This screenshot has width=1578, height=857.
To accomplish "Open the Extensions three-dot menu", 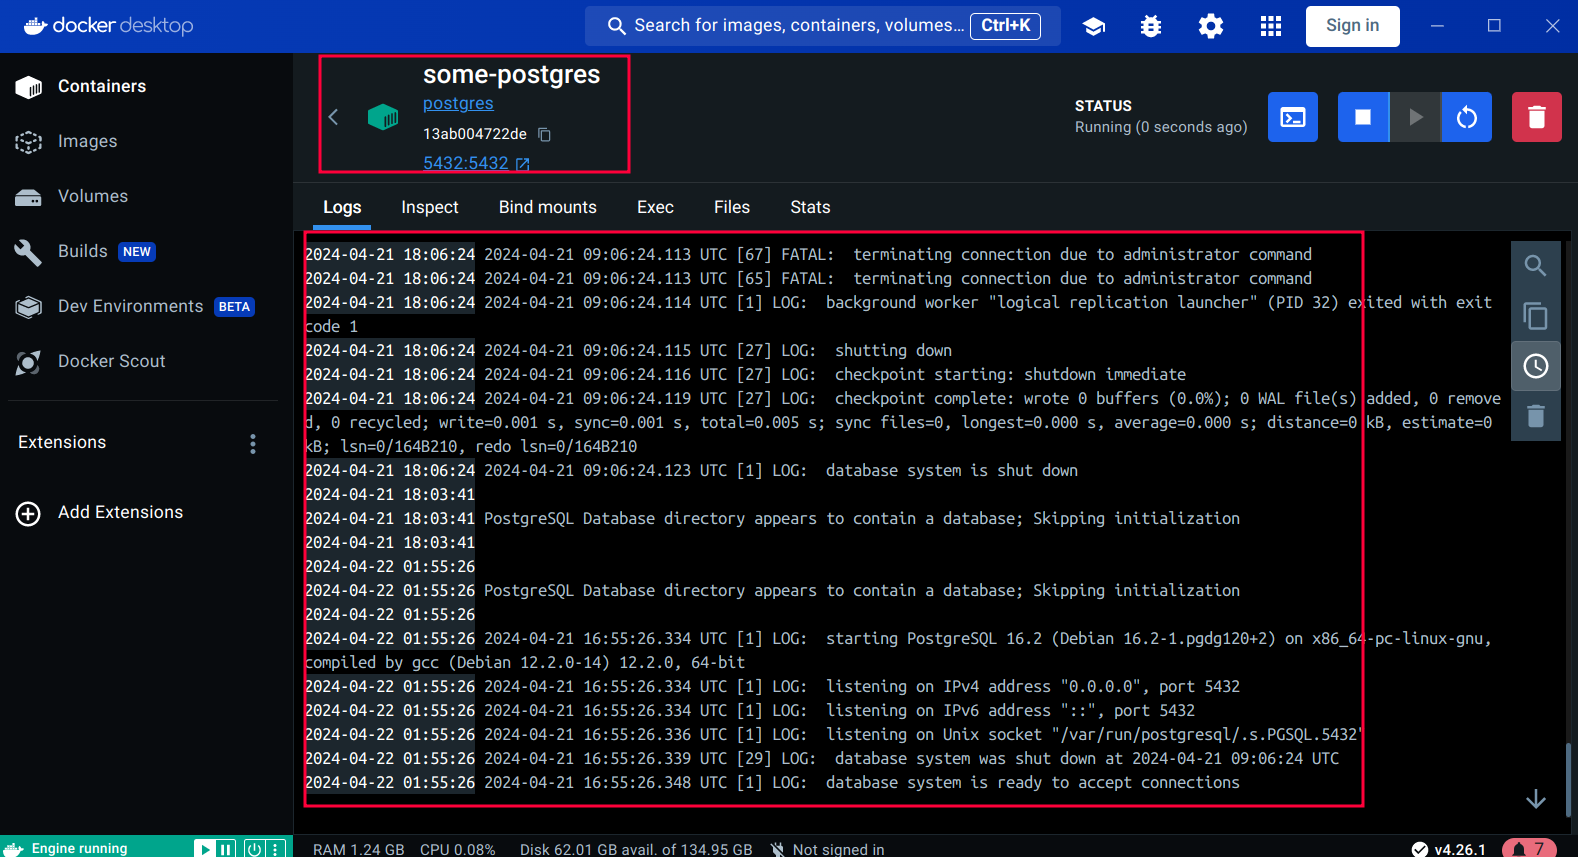I will click(x=253, y=443).
